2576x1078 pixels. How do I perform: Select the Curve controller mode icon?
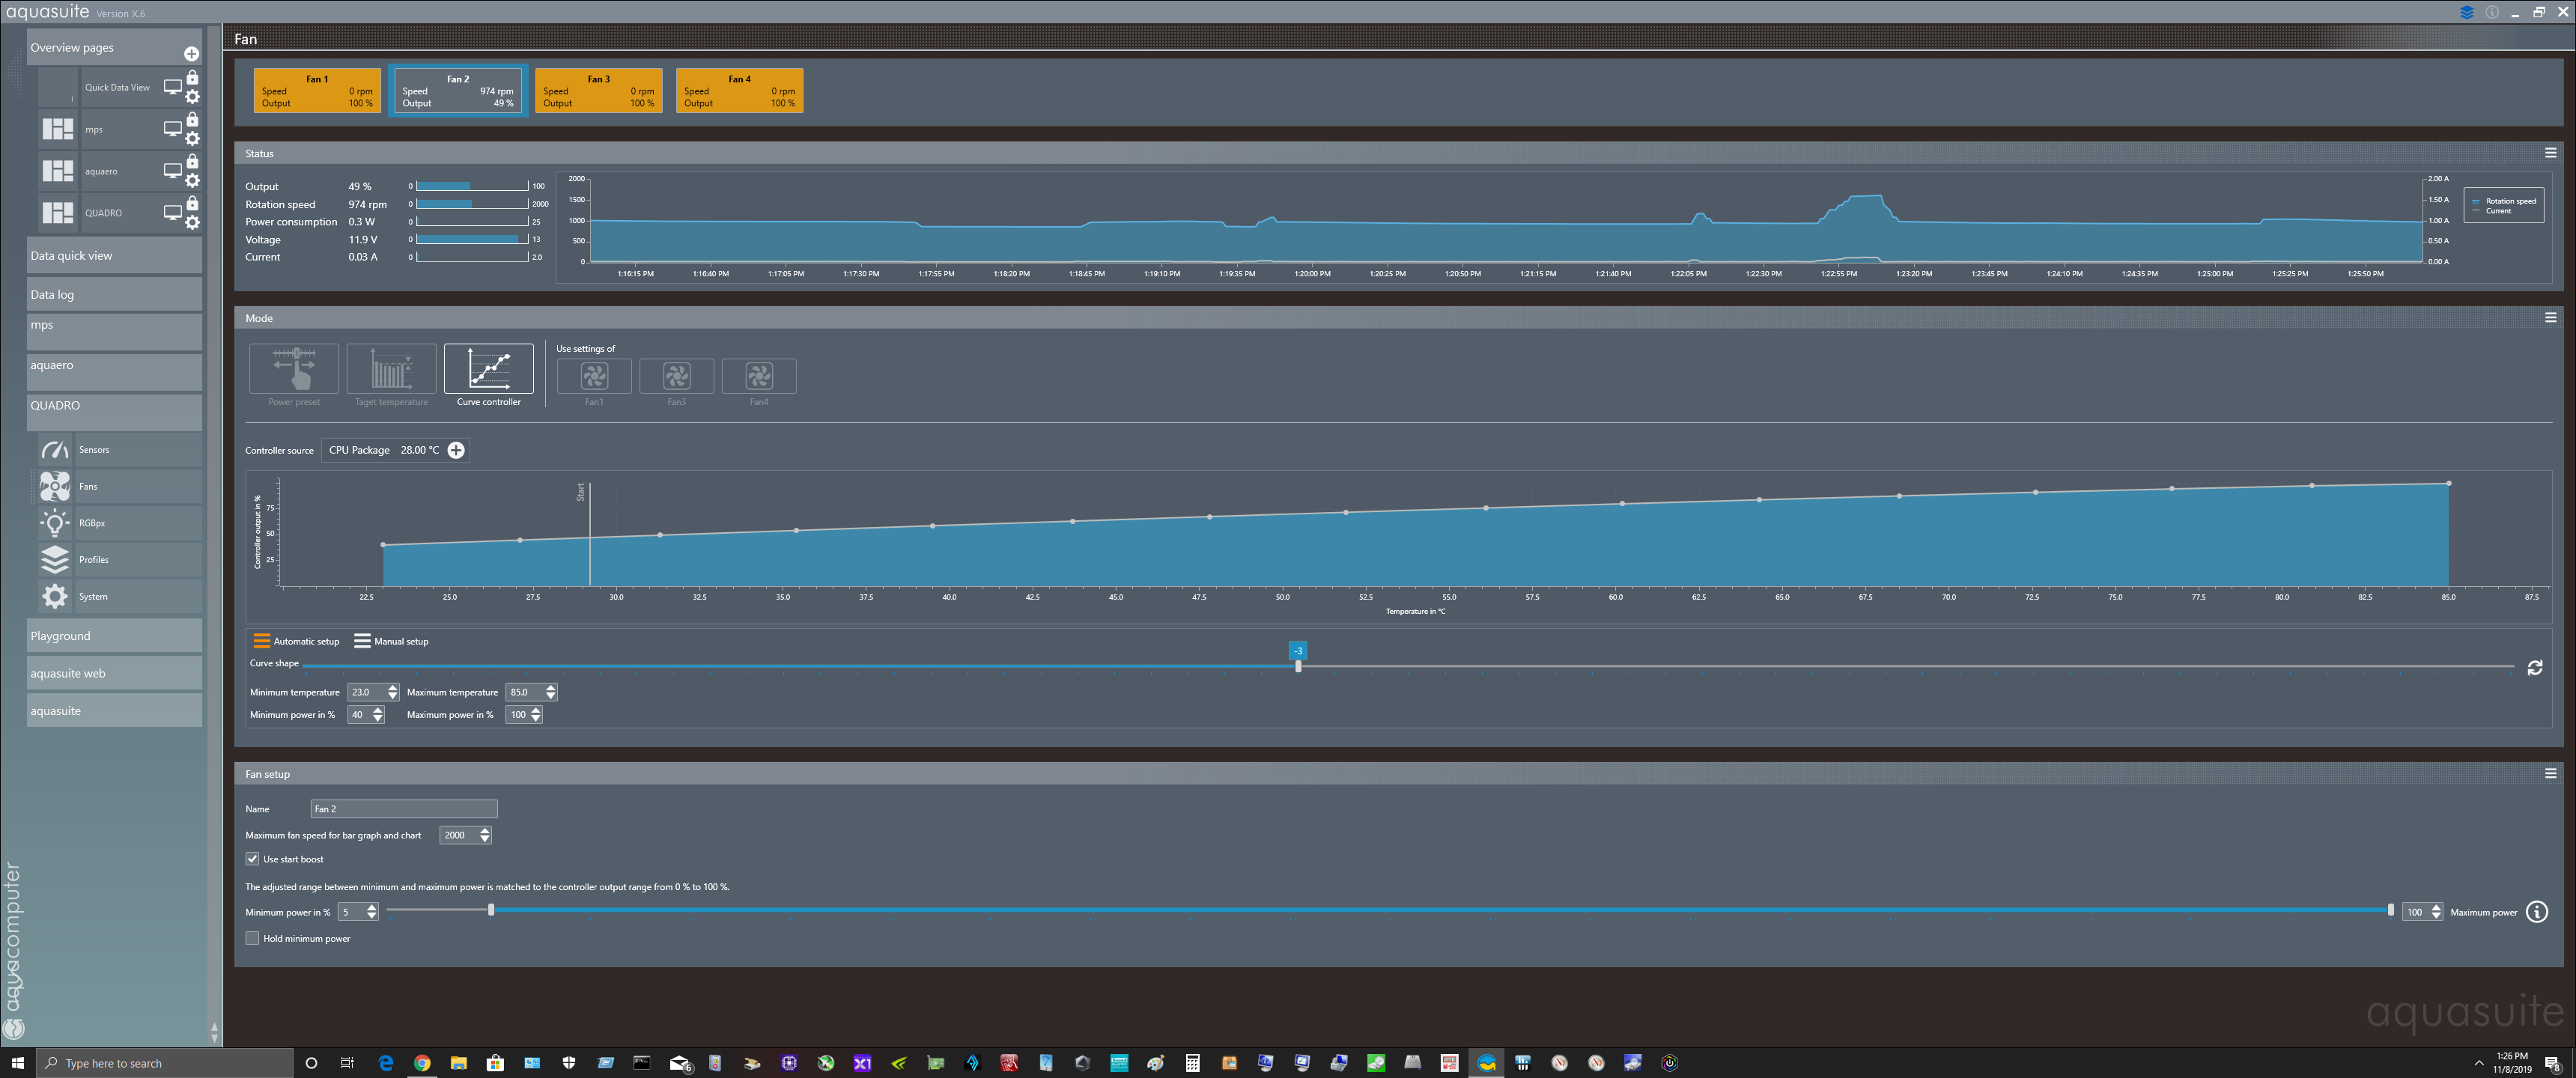(x=488, y=370)
